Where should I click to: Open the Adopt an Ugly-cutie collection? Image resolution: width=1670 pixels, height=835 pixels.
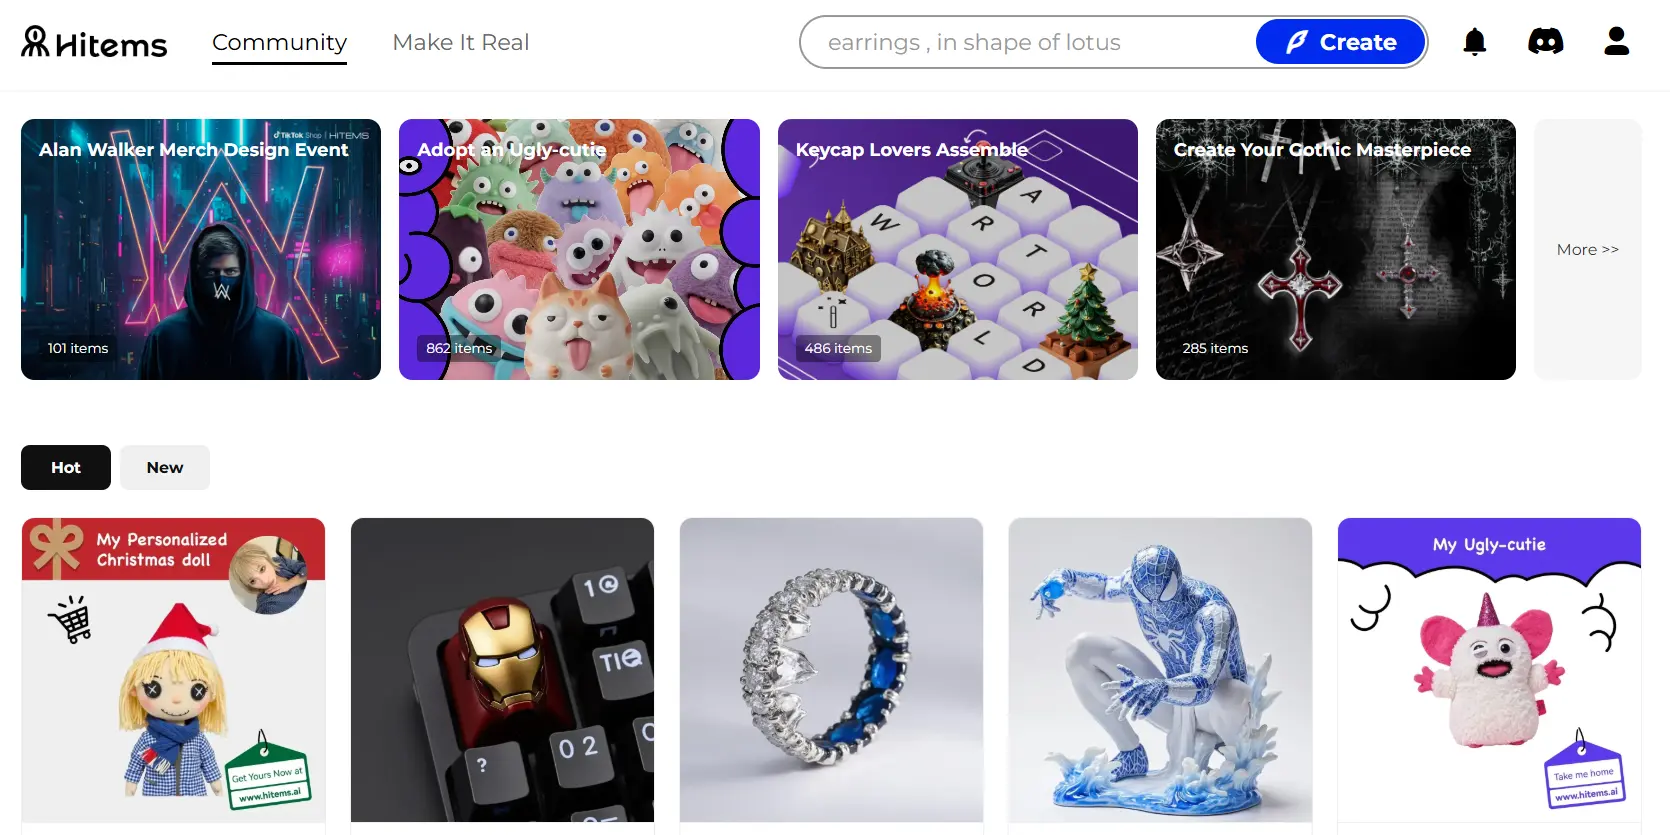tap(579, 249)
